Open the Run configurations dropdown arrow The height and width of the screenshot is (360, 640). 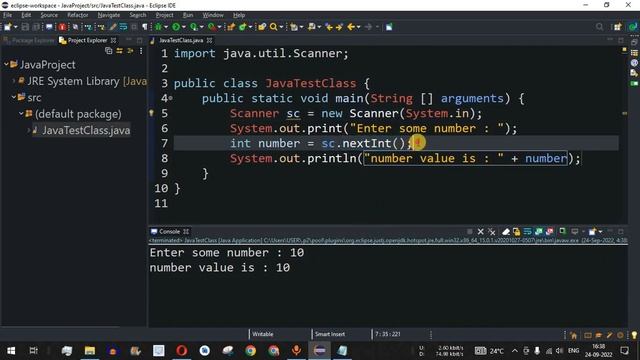click(x=184, y=27)
